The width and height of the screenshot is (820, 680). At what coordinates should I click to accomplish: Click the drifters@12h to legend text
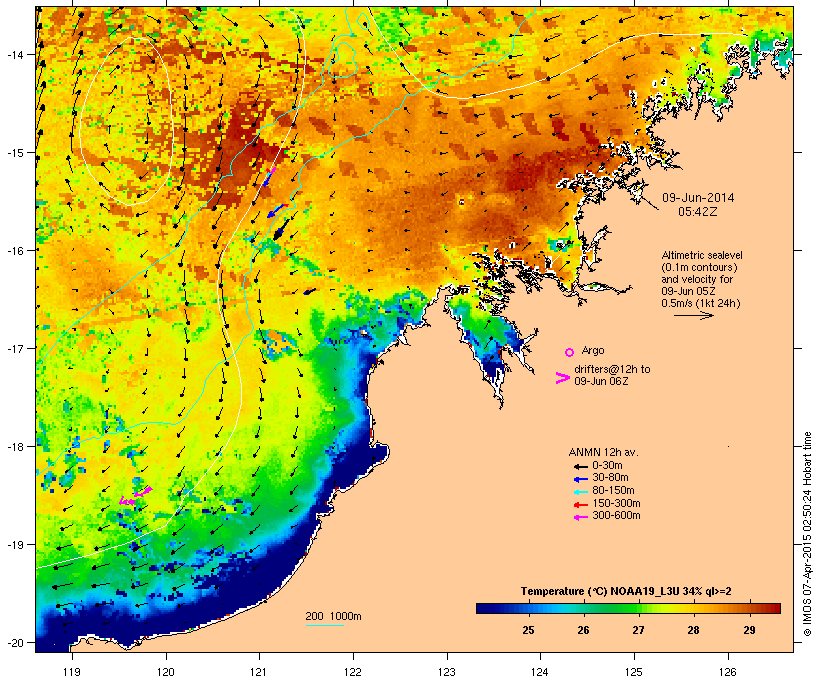click(x=612, y=369)
